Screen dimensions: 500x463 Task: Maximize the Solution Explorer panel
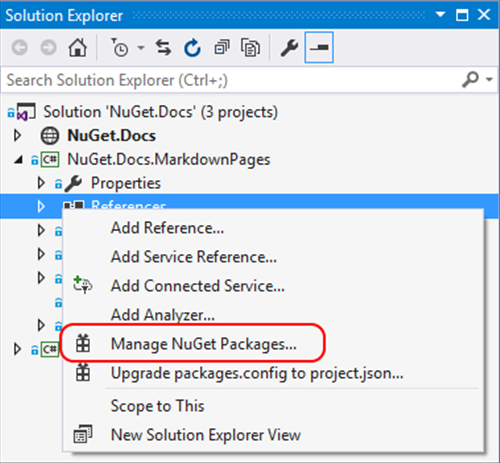[x=462, y=15]
